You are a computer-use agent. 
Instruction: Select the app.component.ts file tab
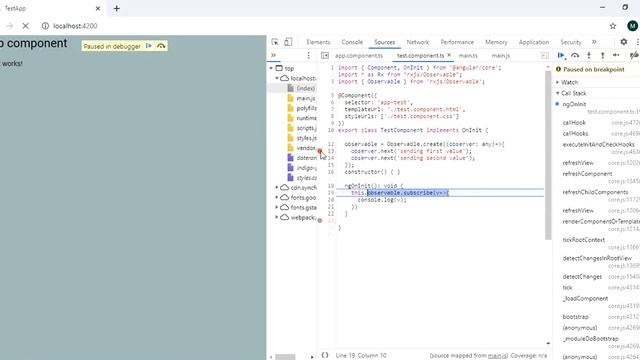[359, 56]
